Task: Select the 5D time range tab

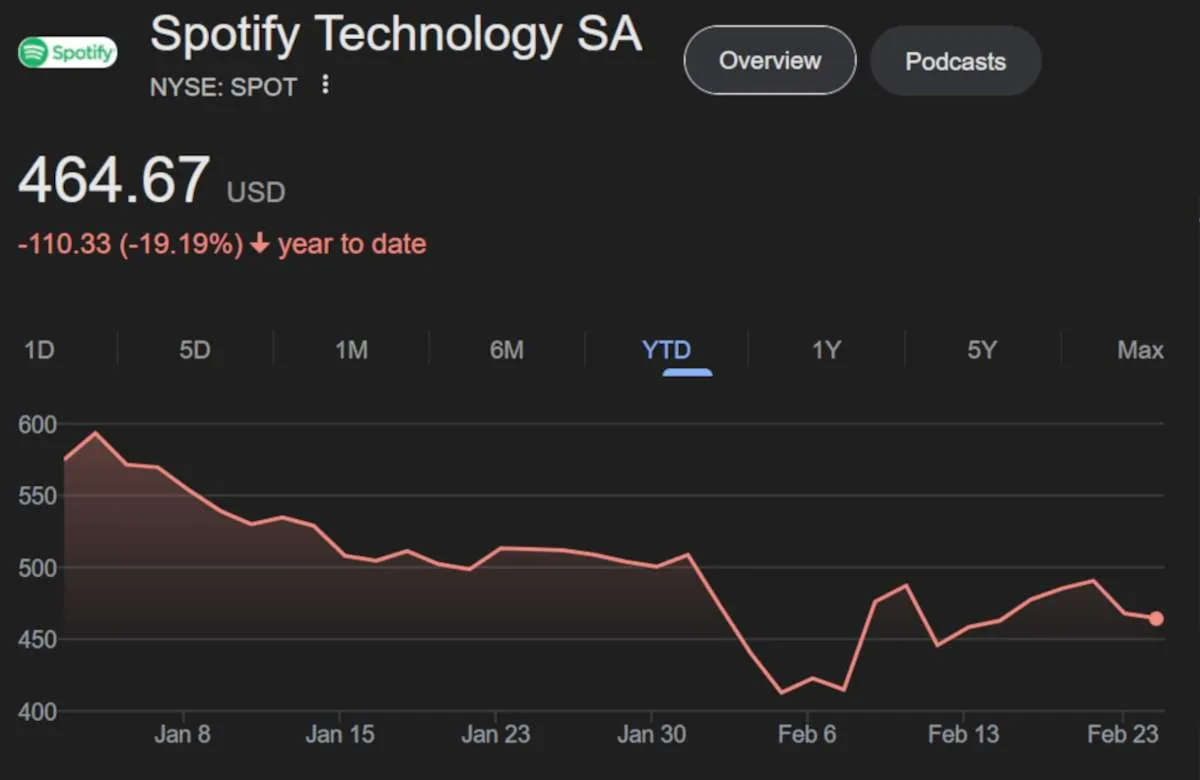Action: point(195,350)
